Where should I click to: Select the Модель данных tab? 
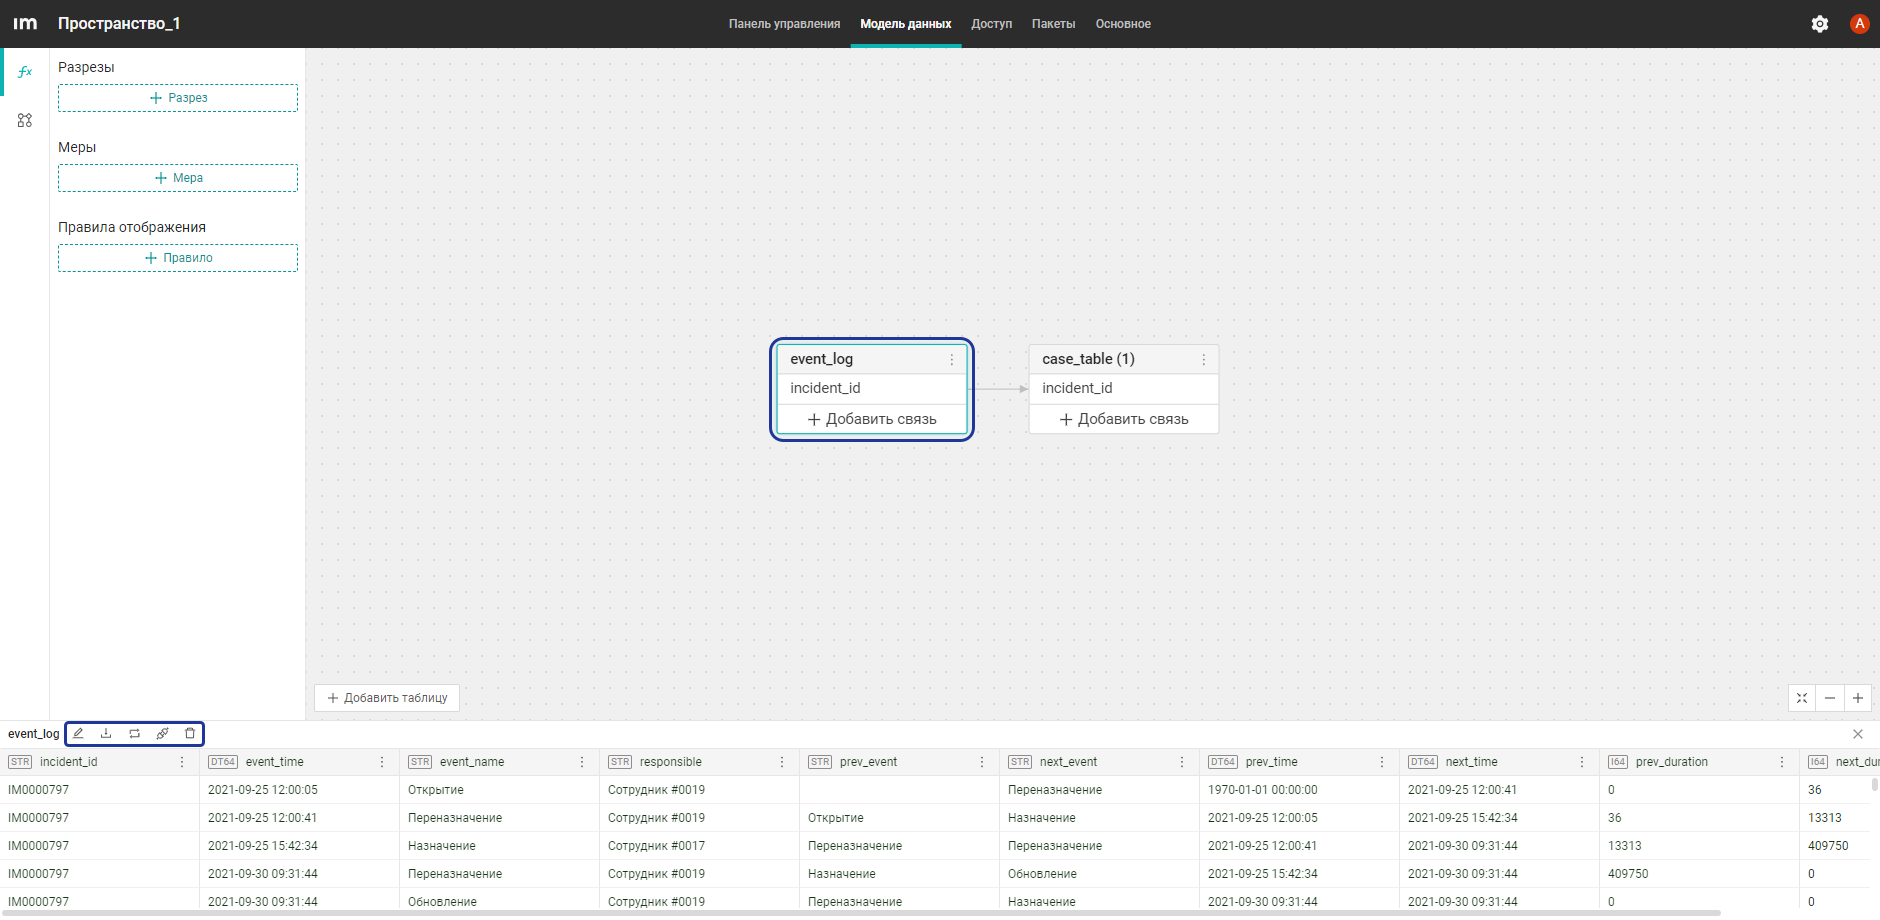[x=906, y=24]
